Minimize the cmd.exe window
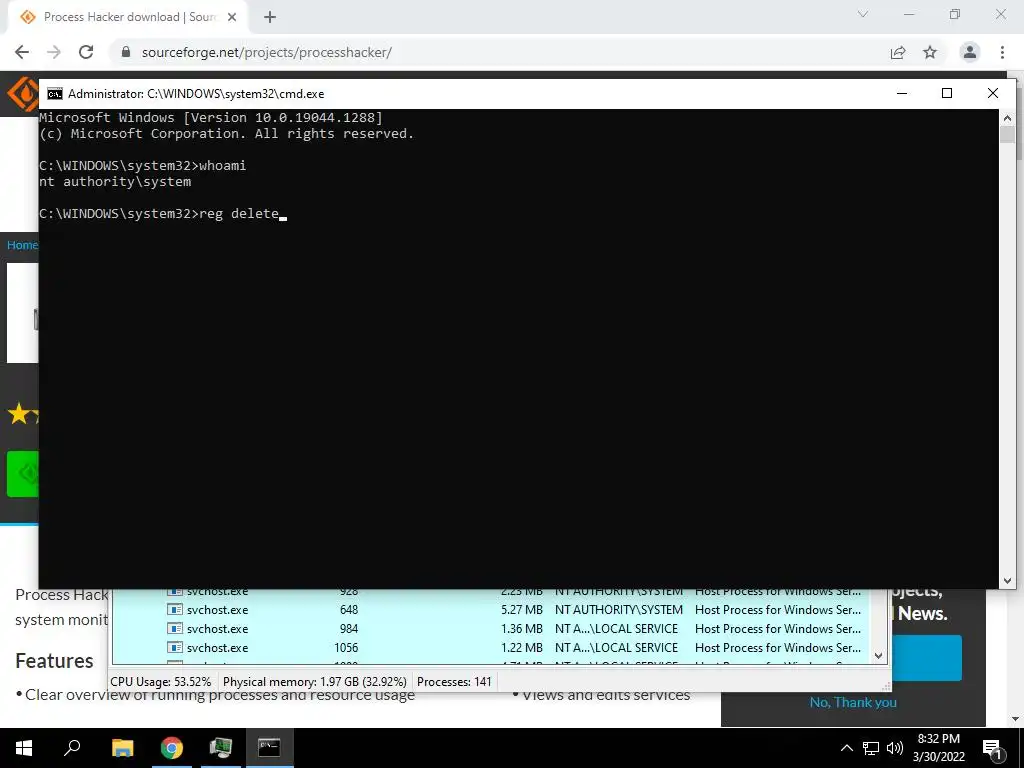The height and width of the screenshot is (768, 1024). [902, 93]
